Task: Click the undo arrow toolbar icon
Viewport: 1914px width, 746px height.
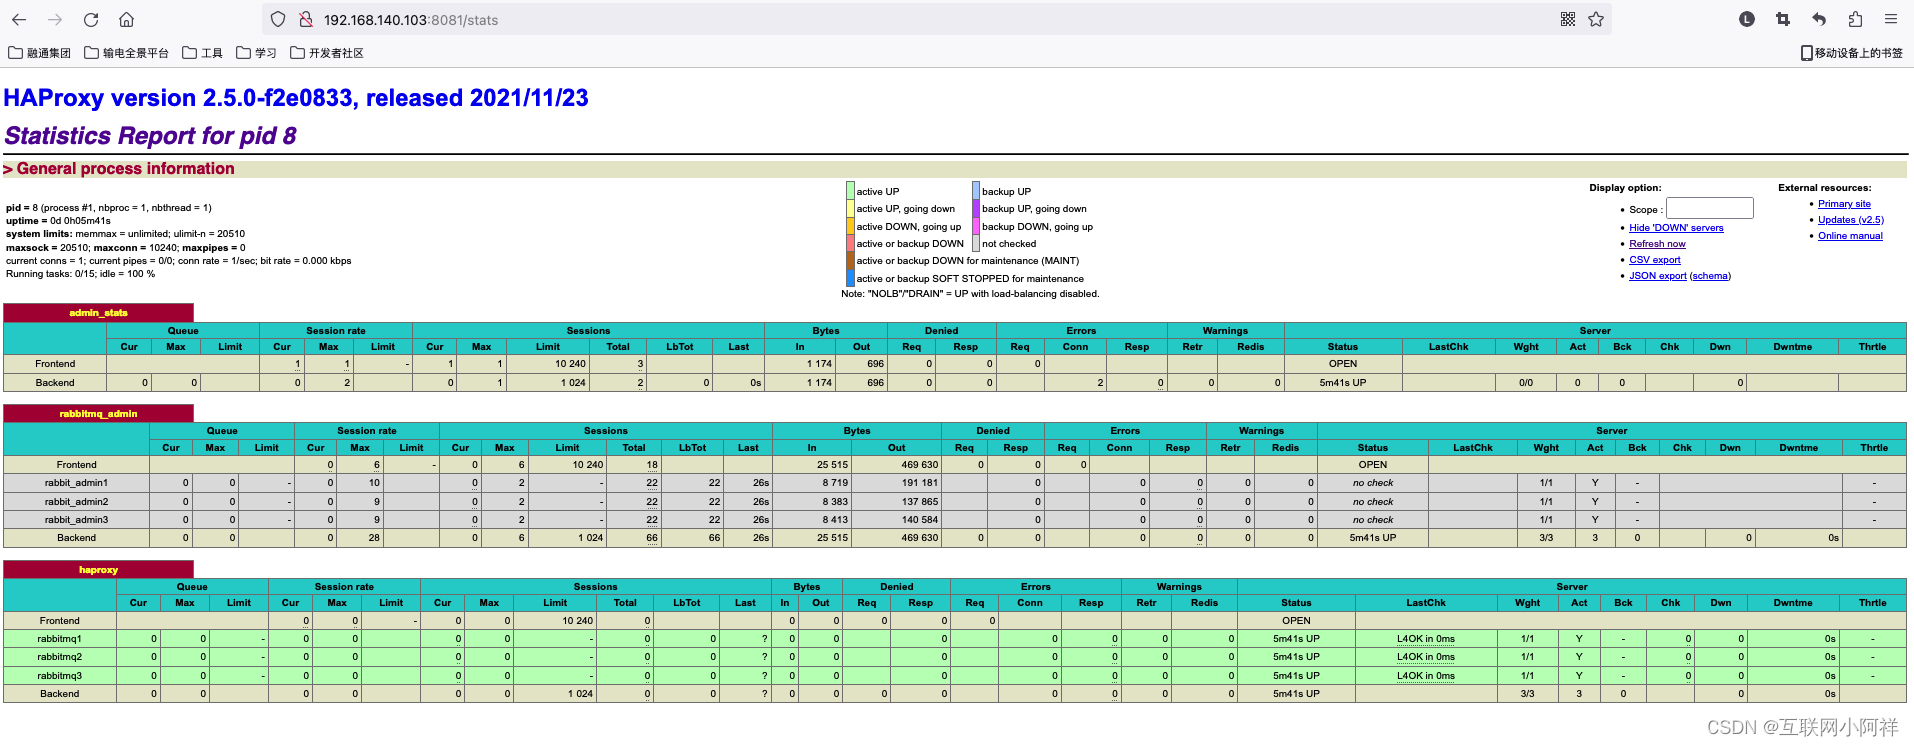Action: tap(1819, 19)
